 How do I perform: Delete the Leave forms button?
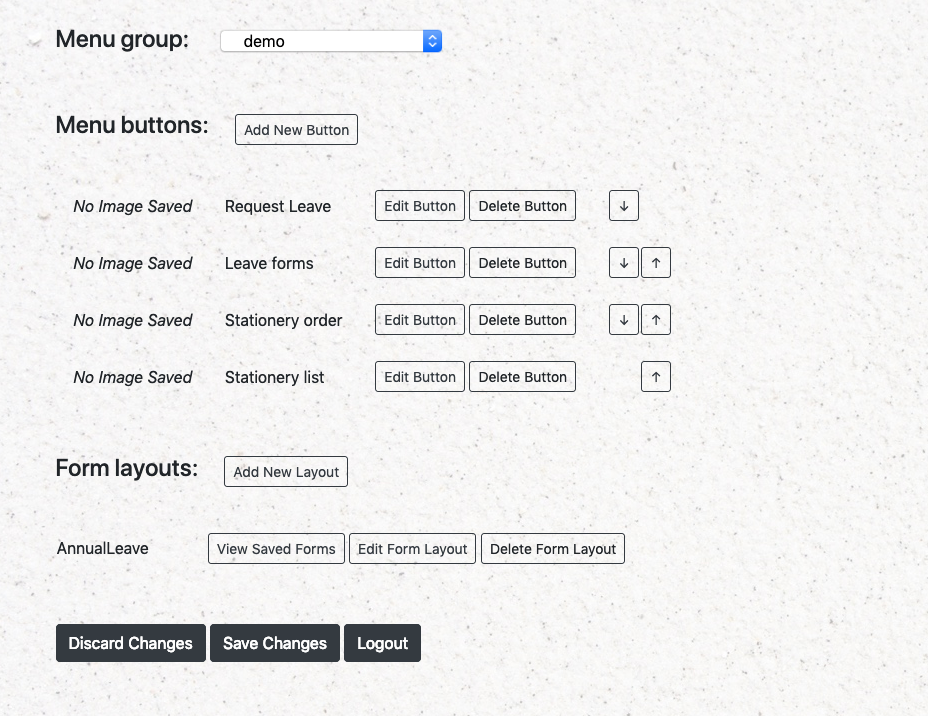(x=522, y=263)
